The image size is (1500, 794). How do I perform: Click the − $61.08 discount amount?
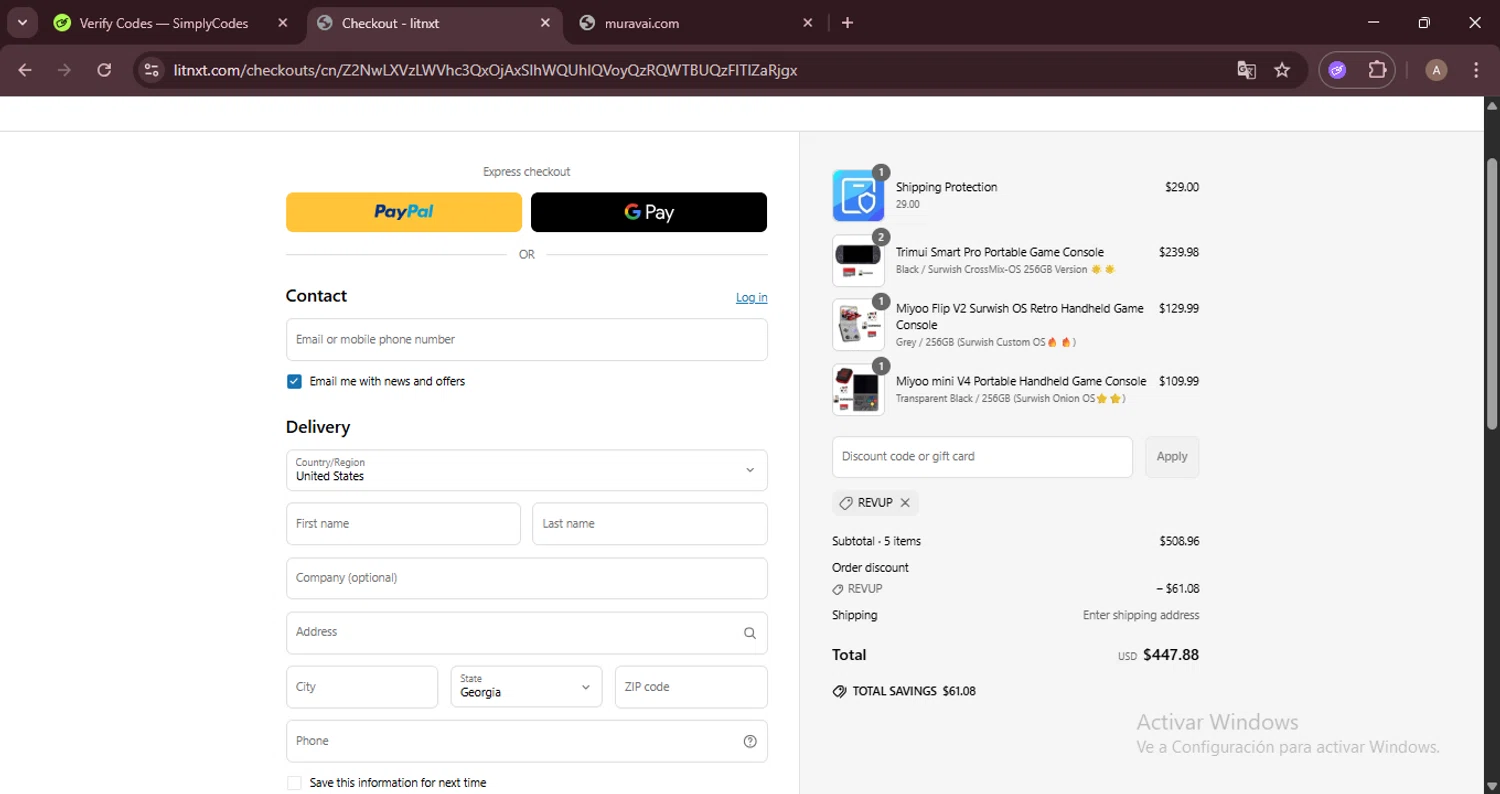[x=1177, y=589]
